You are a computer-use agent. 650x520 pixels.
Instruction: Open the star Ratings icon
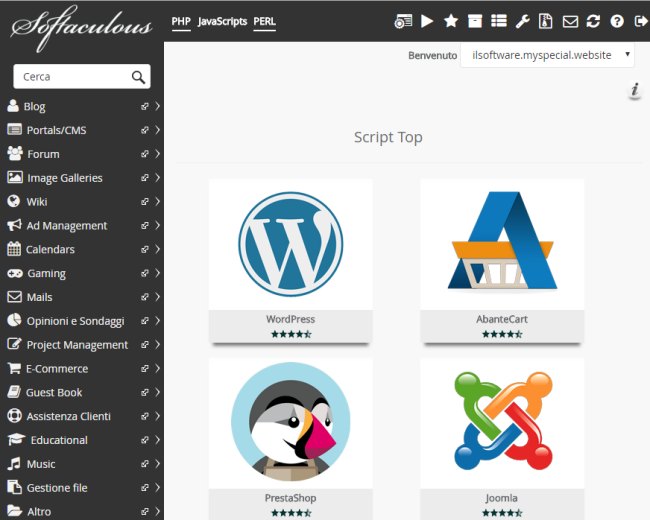(x=451, y=21)
